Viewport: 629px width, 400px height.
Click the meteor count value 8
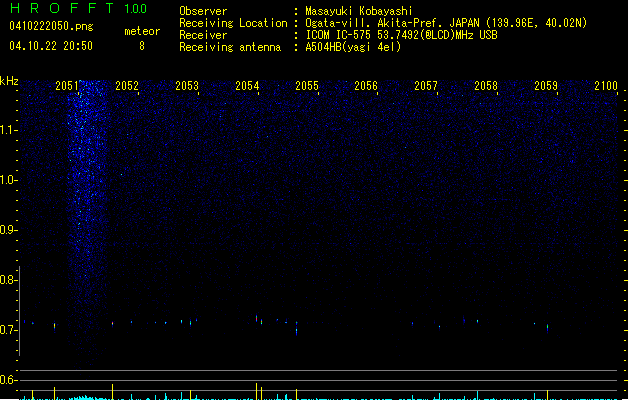click(142, 46)
